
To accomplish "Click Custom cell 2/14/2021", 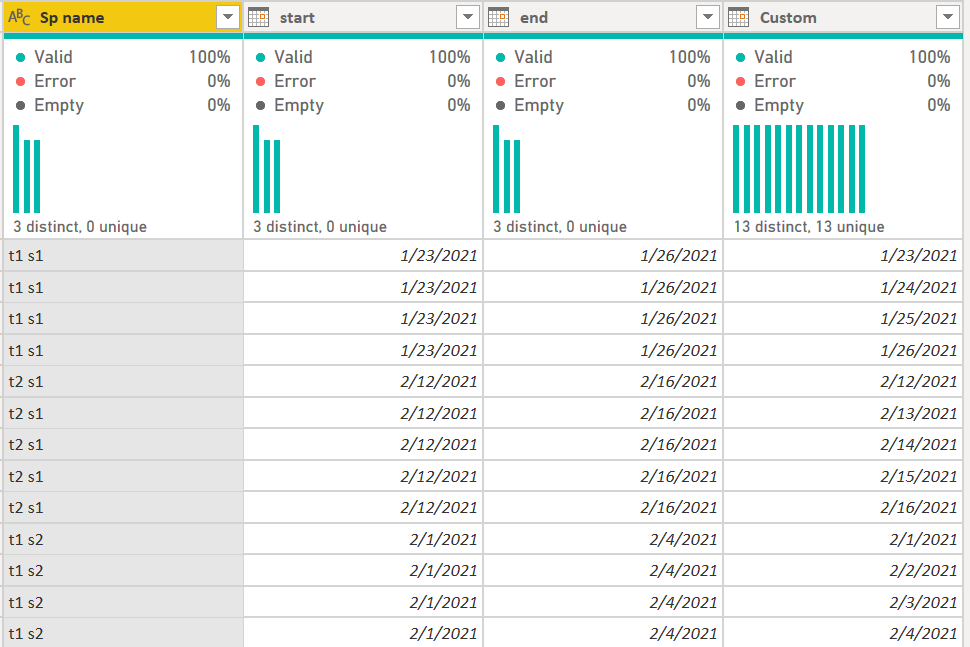I will (x=843, y=445).
